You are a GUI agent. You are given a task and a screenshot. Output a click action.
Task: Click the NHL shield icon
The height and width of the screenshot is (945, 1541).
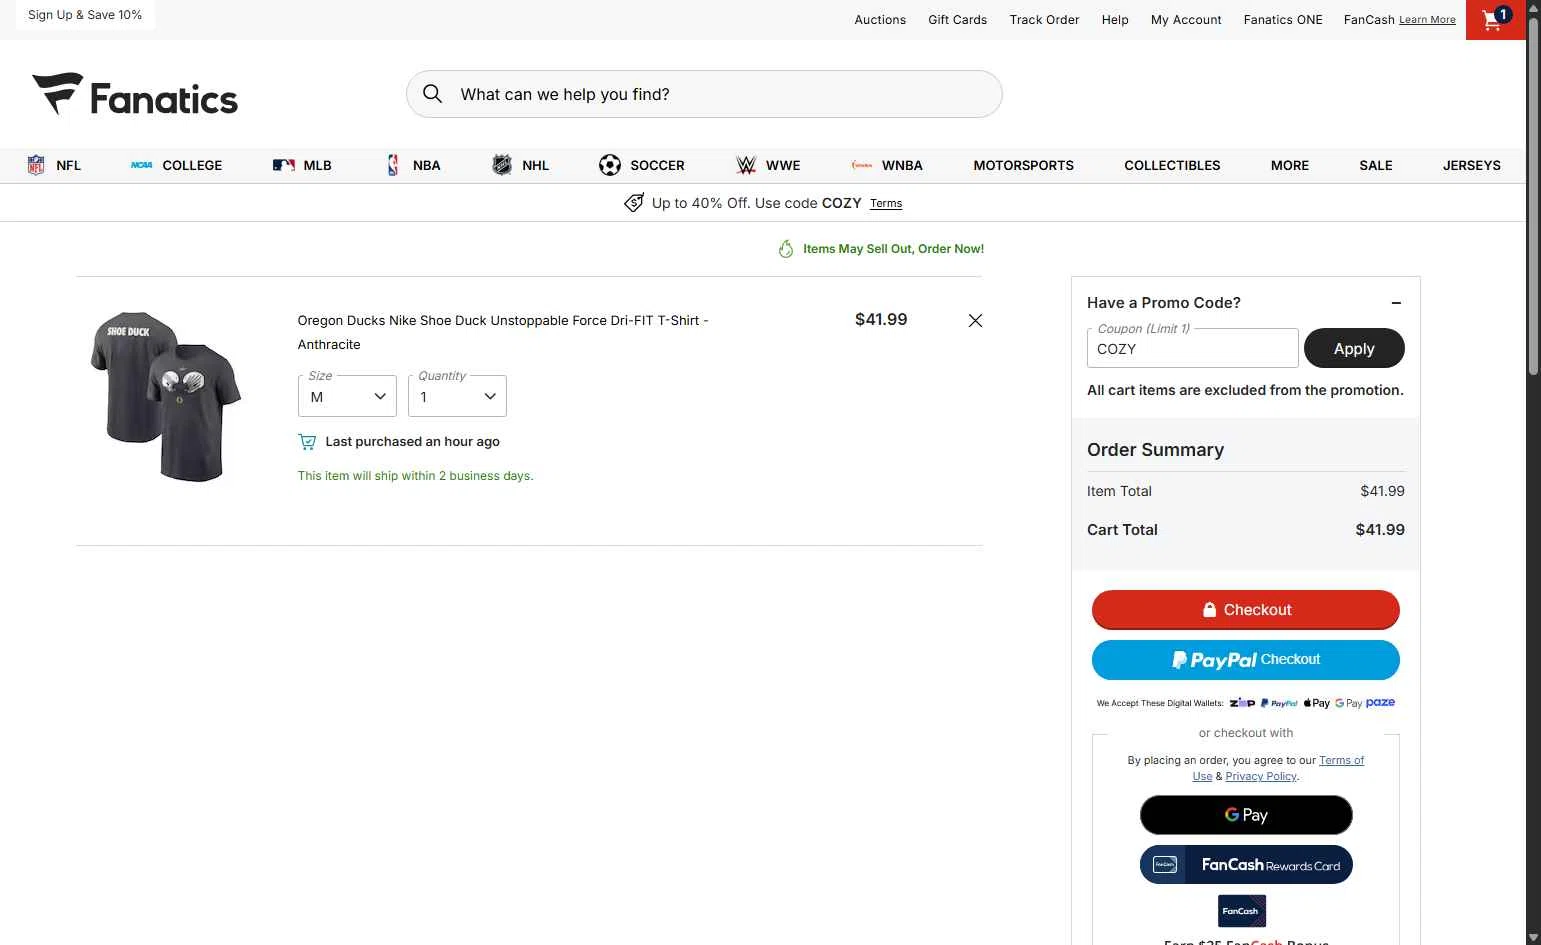click(x=502, y=165)
